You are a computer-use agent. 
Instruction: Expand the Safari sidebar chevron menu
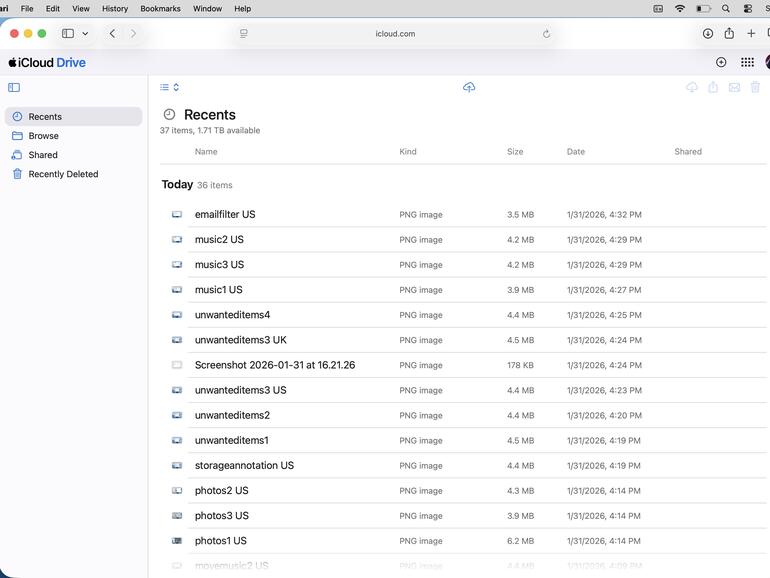pyautogui.click(x=85, y=33)
